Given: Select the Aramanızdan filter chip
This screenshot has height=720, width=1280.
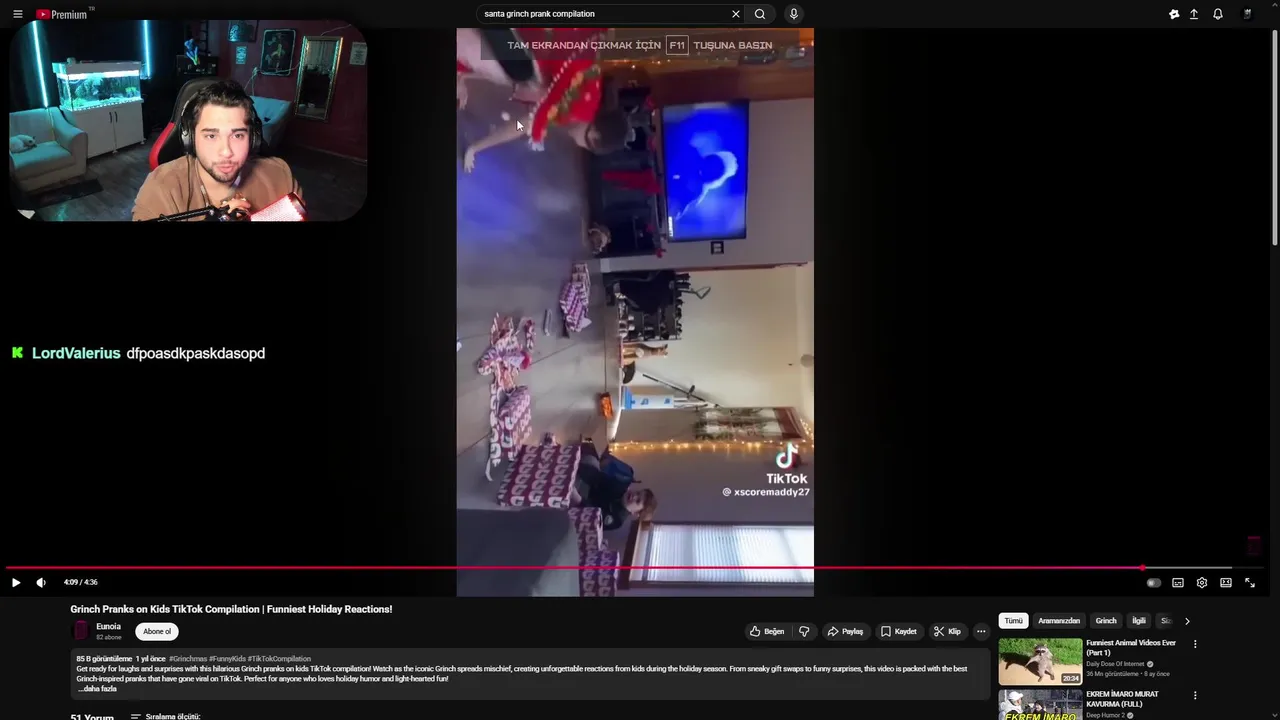Looking at the screenshot, I should coord(1059,621).
